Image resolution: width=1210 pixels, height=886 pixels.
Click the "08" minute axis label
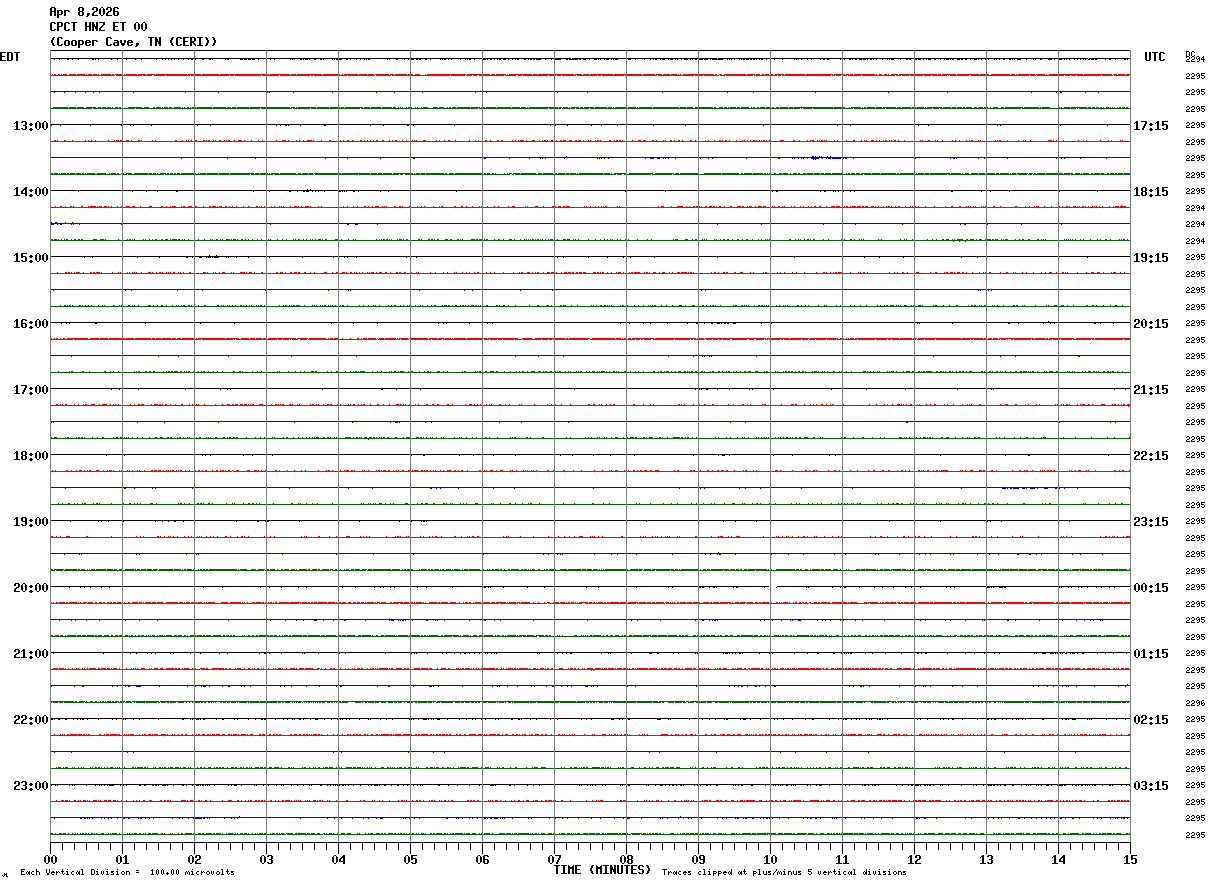pyautogui.click(x=627, y=860)
